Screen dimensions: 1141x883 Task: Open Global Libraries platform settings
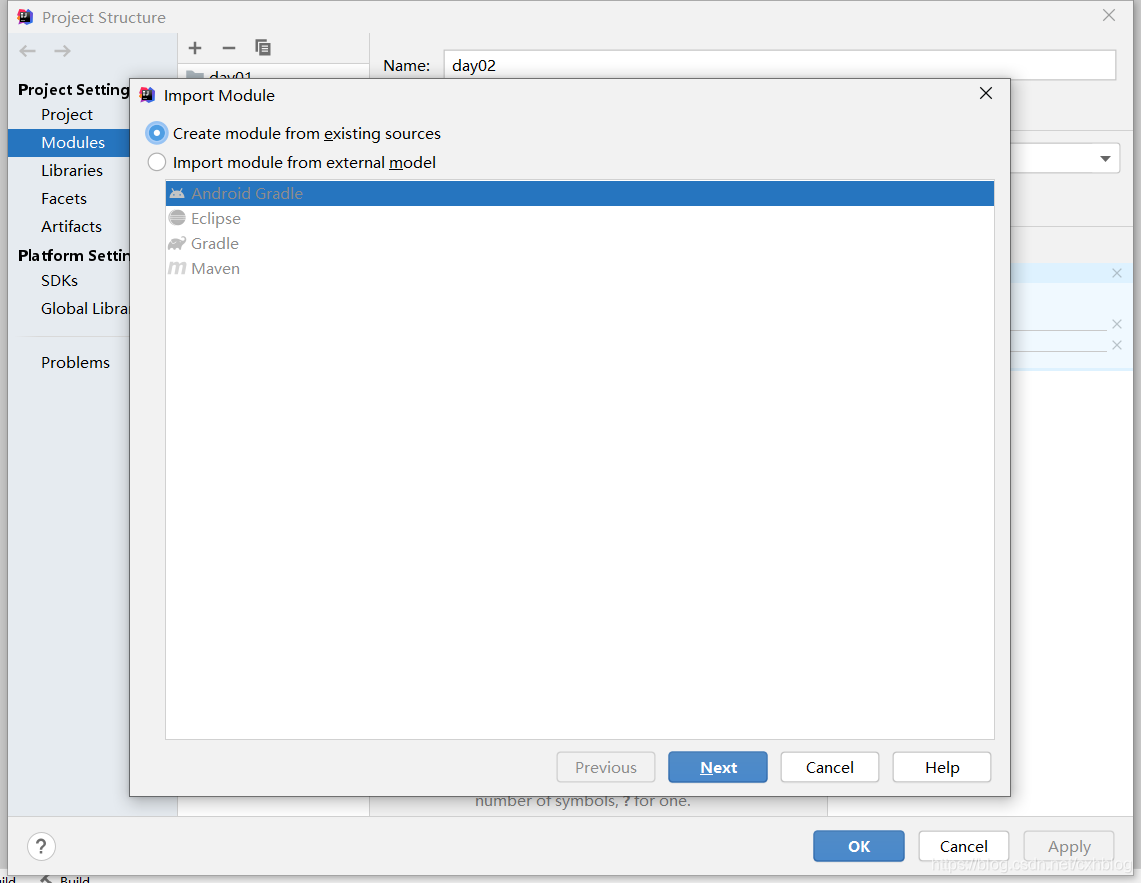84,309
